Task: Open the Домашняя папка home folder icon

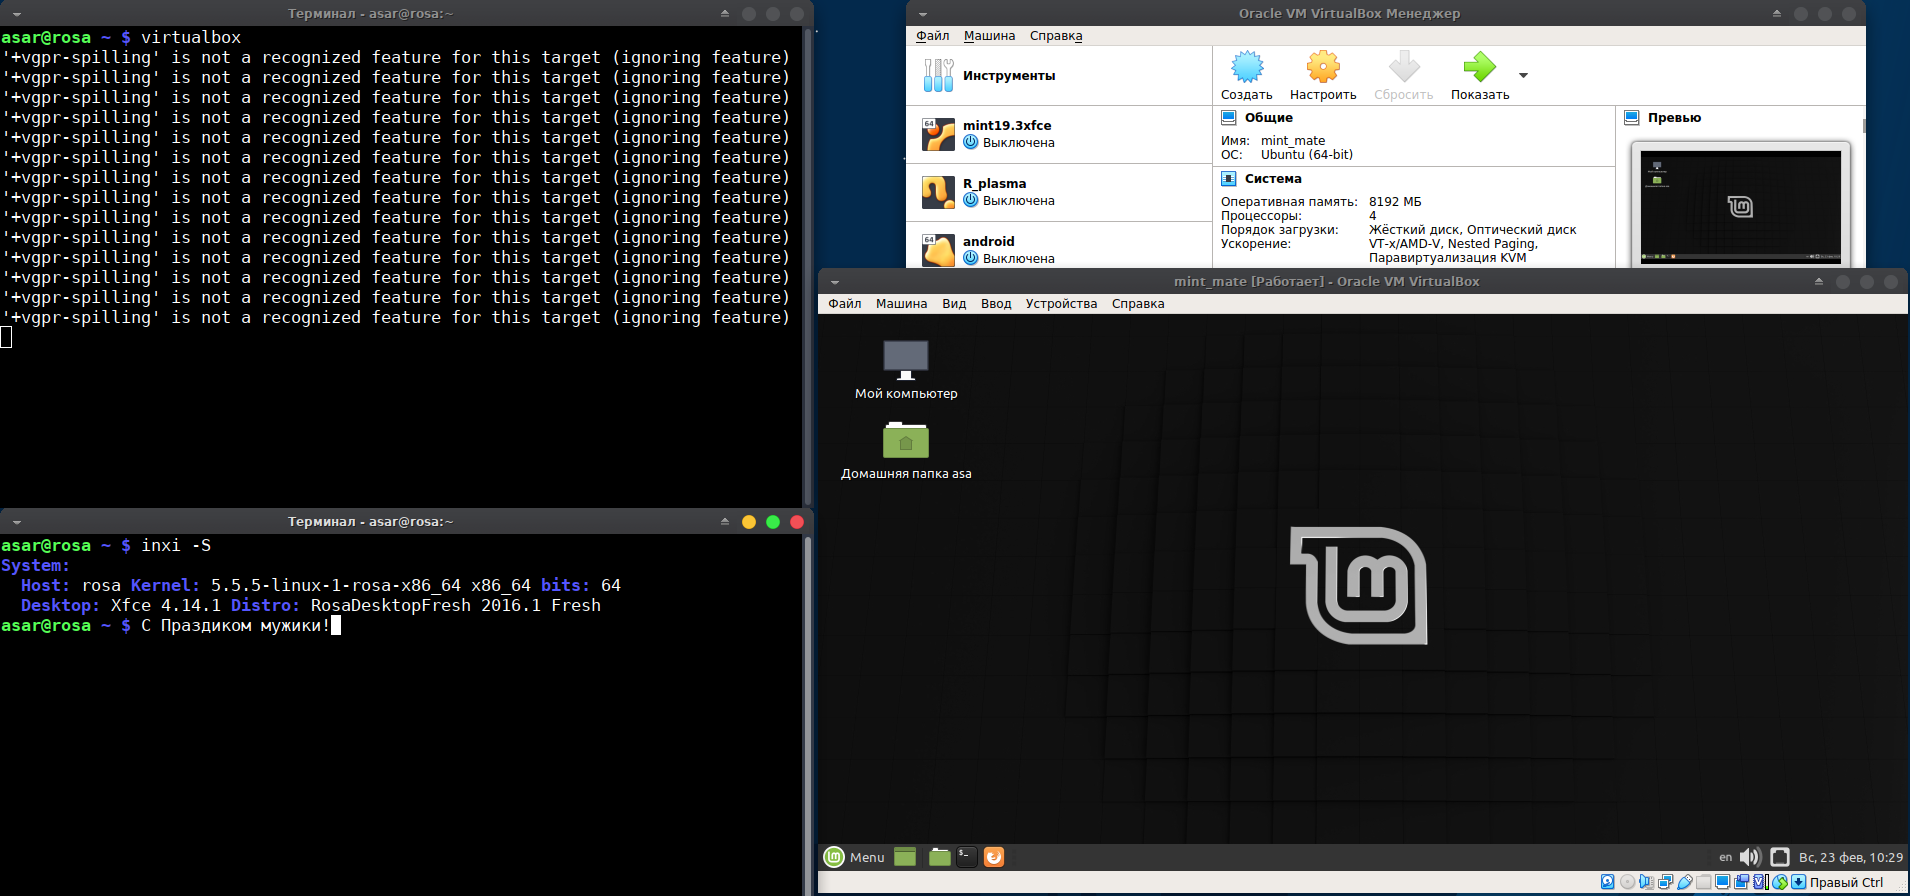Action: (905, 441)
